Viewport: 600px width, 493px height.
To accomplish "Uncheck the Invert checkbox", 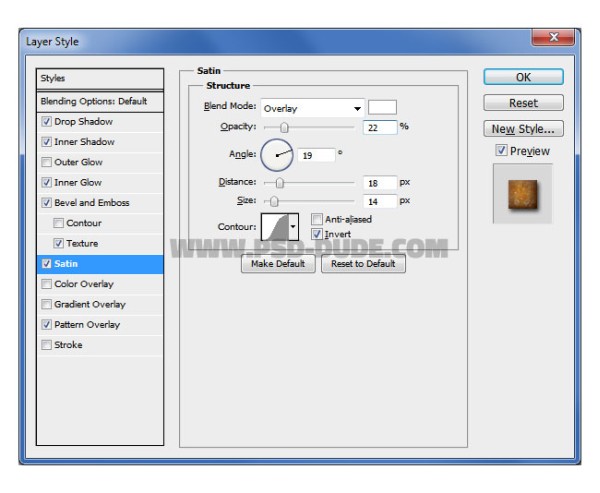I will click(317, 234).
